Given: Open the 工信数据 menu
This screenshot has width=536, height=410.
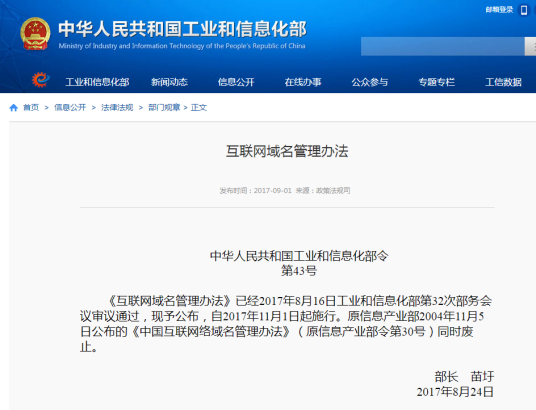Looking at the screenshot, I should pos(504,82).
